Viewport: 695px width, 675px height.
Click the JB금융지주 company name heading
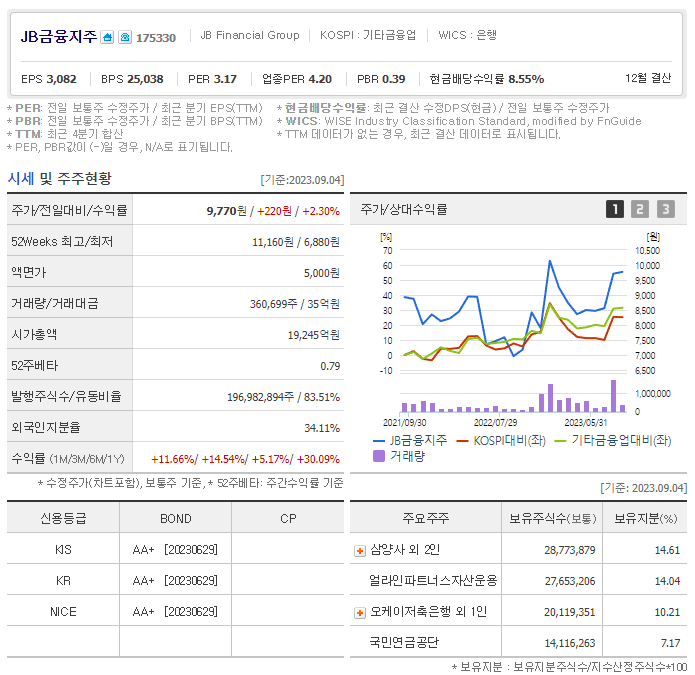59,36
